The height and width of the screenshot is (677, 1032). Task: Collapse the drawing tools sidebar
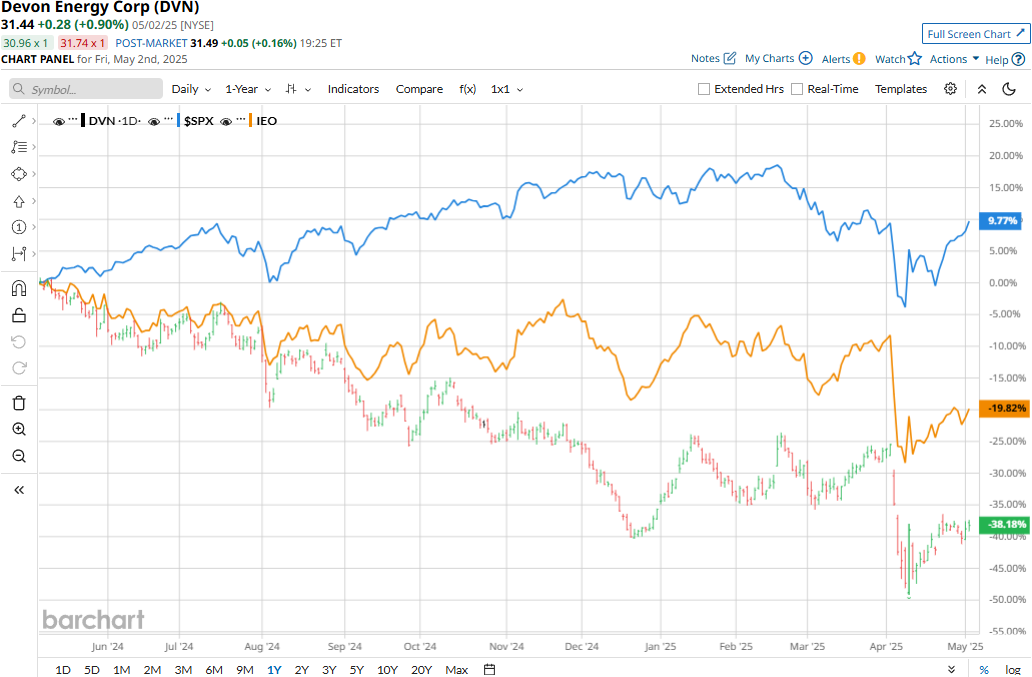point(18,490)
